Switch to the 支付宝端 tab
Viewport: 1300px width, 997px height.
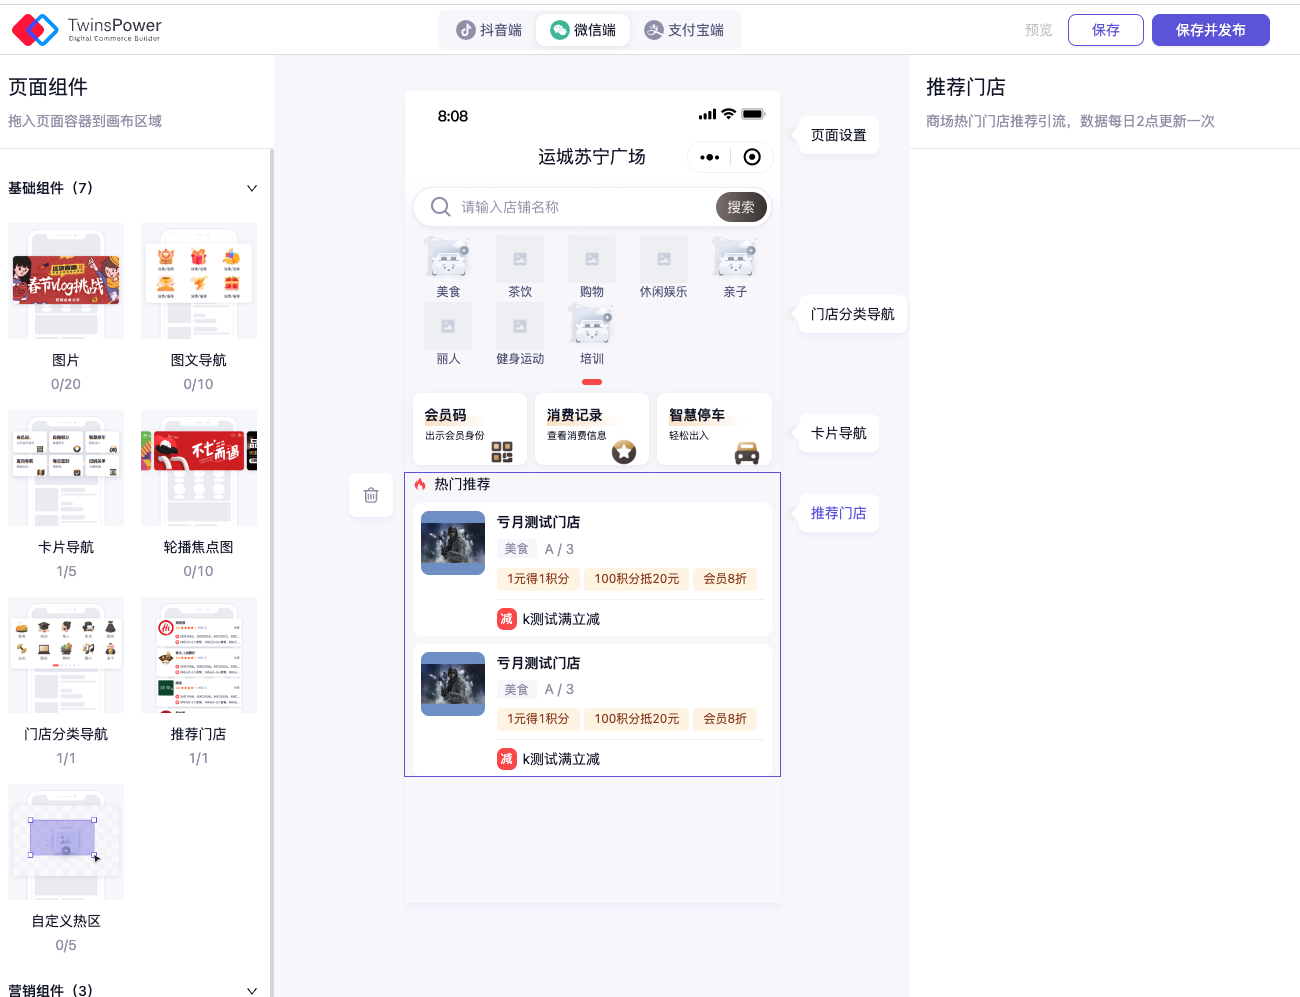pyautogui.click(x=685, y=30)
